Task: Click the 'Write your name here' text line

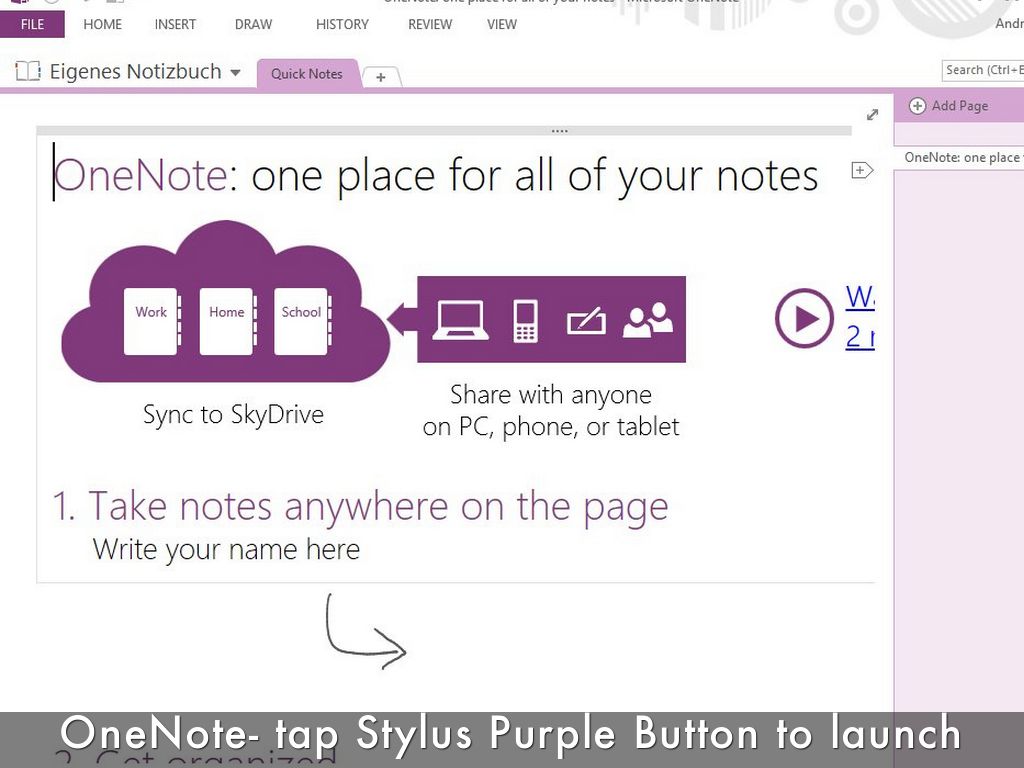Action: click(x=226, y=549)
